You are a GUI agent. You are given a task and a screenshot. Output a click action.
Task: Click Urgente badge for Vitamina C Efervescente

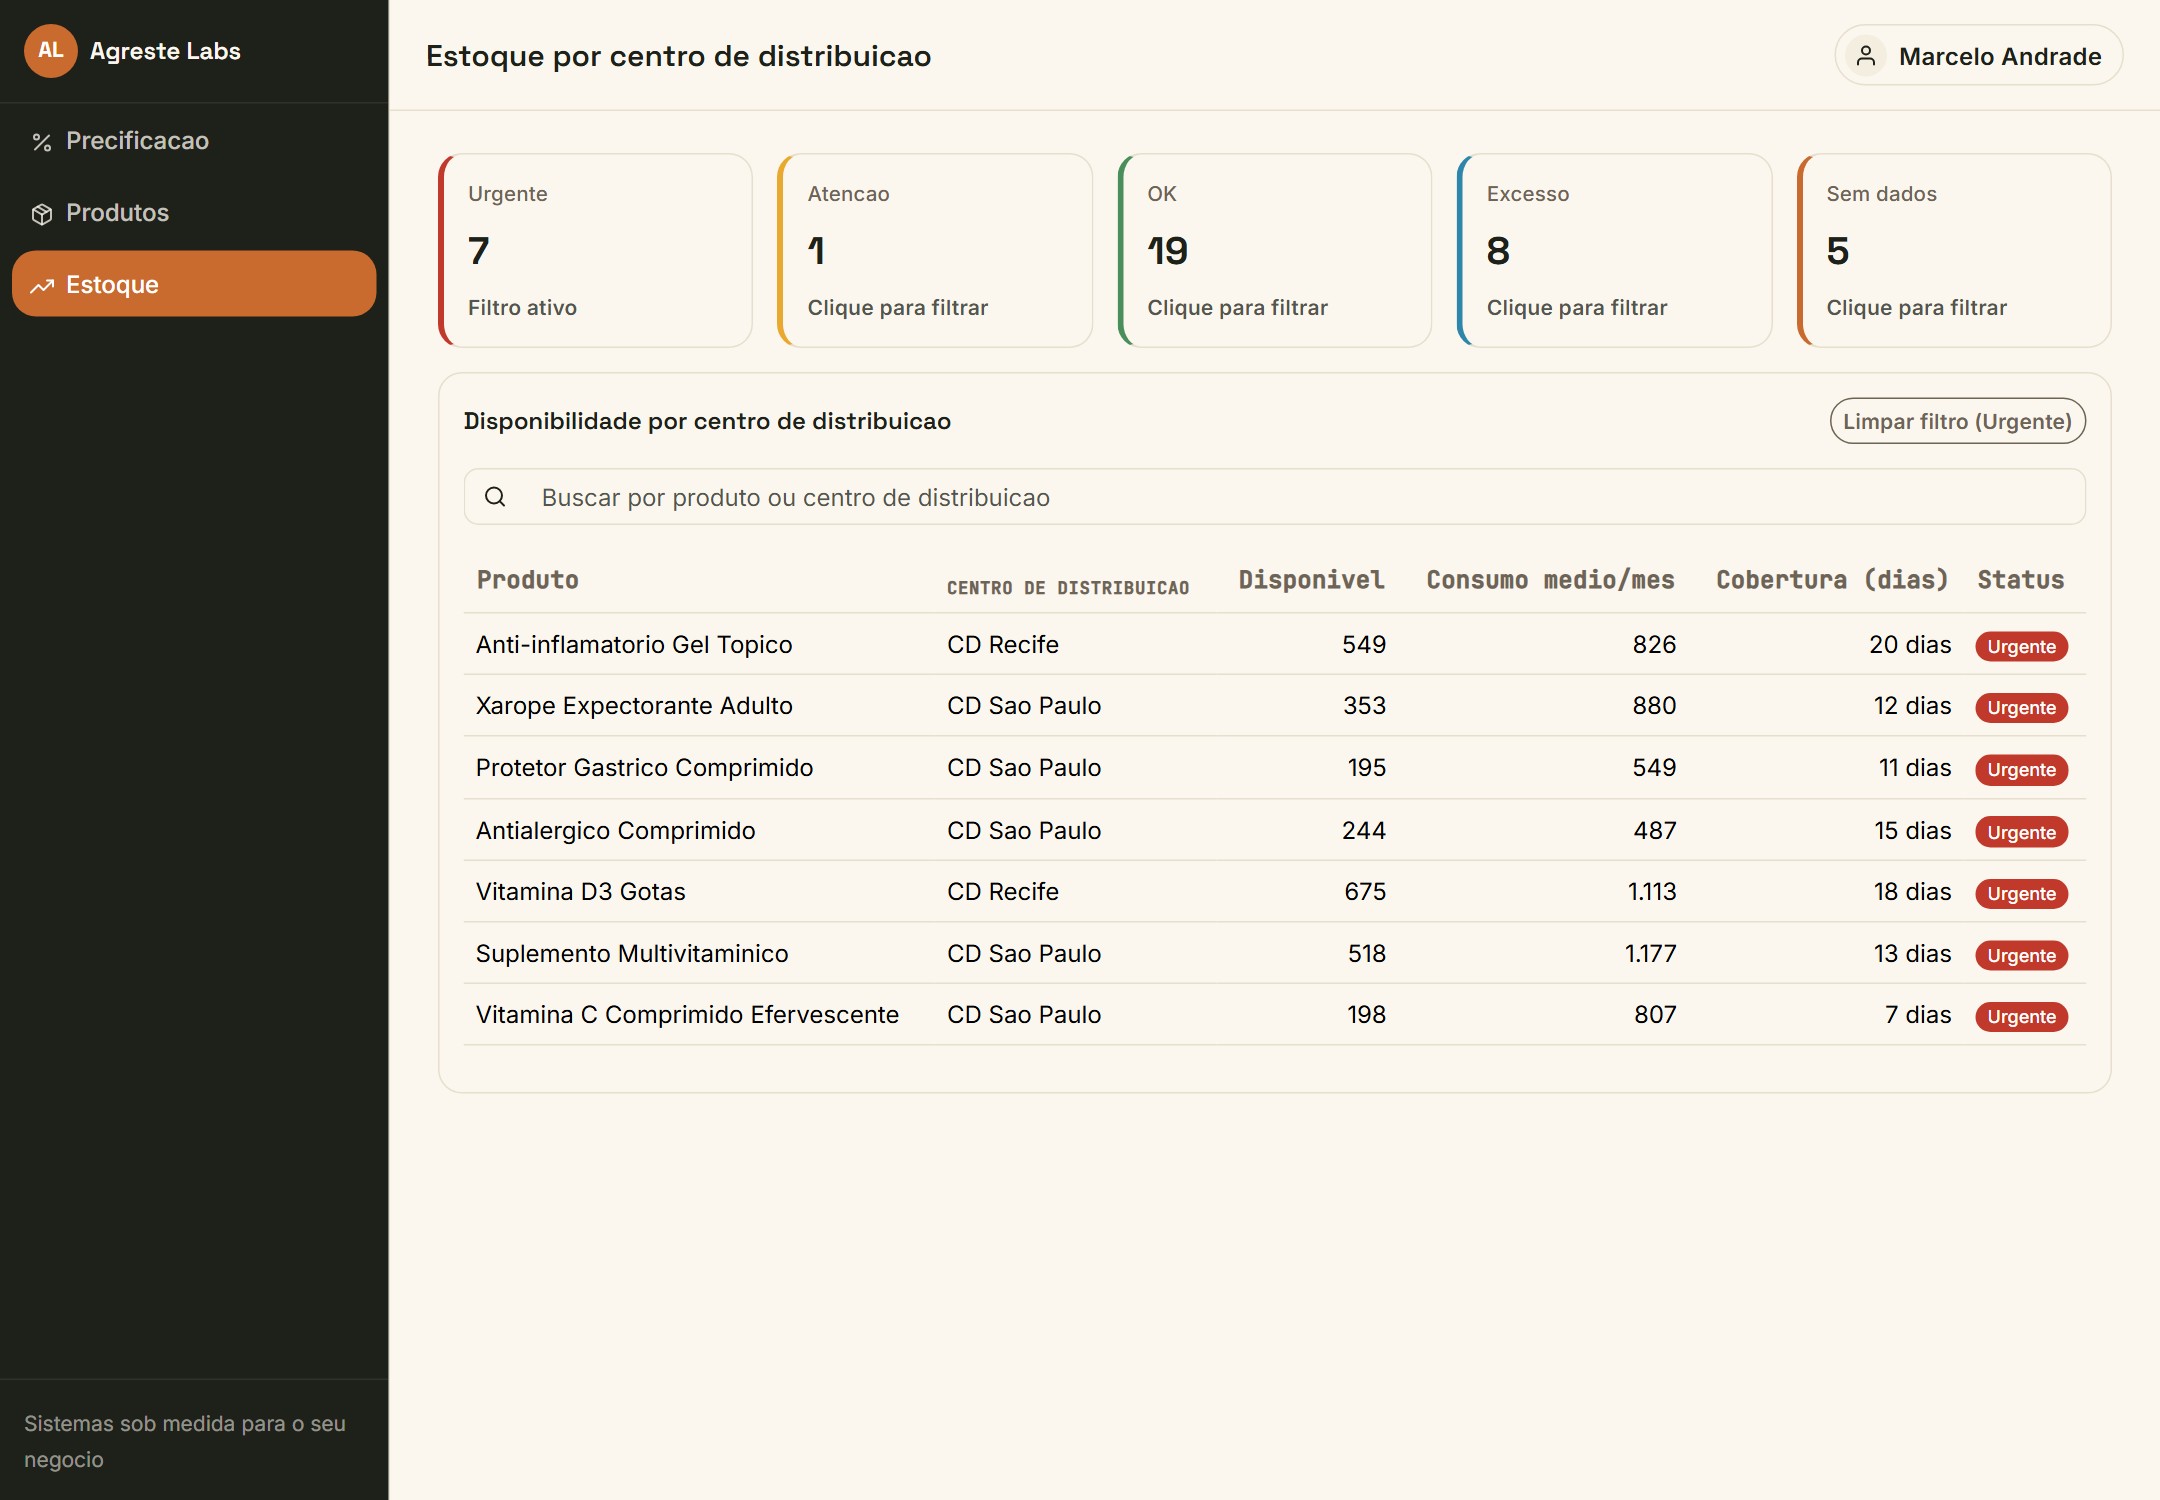click(2021, 1017)
